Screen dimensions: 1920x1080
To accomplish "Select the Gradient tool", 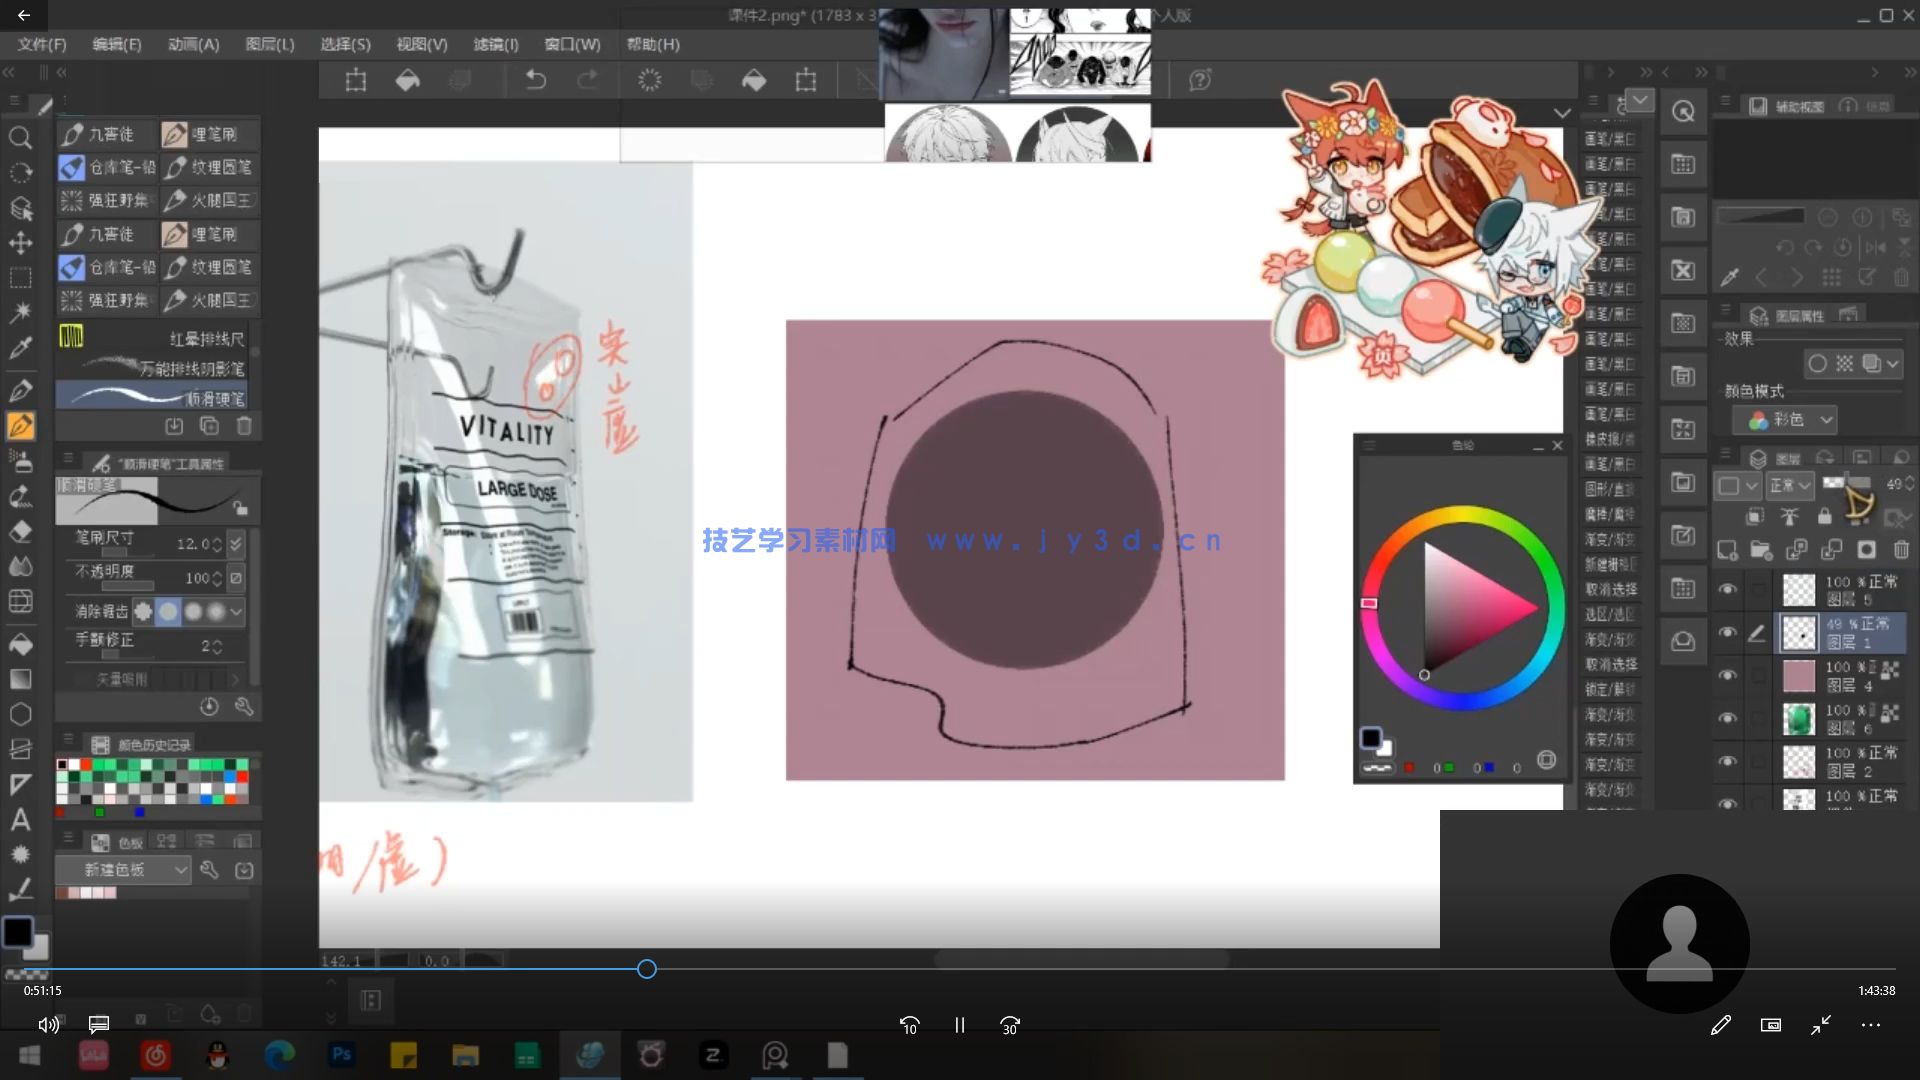I will click(22, 679).
